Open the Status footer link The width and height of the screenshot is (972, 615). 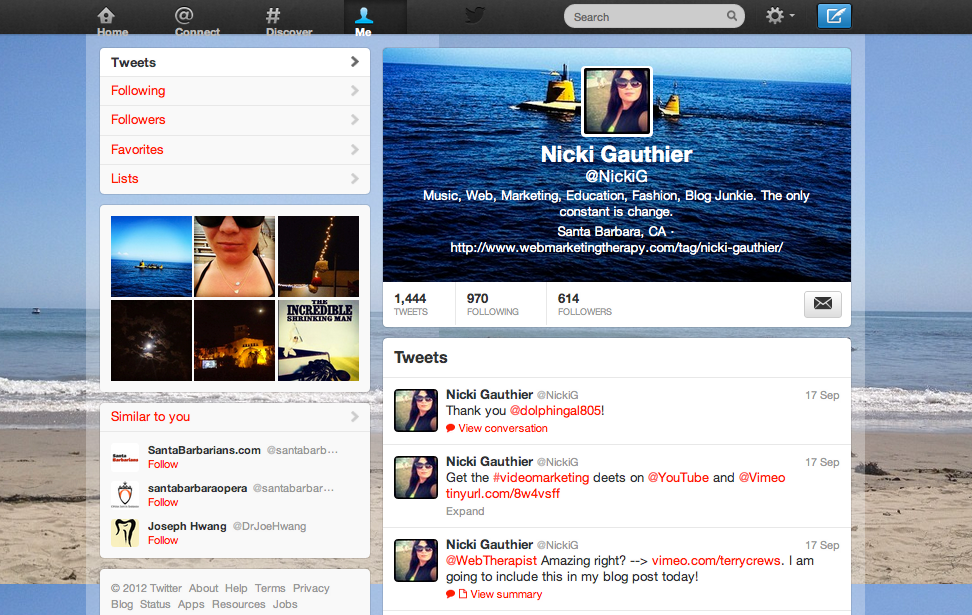click(155, 604)
